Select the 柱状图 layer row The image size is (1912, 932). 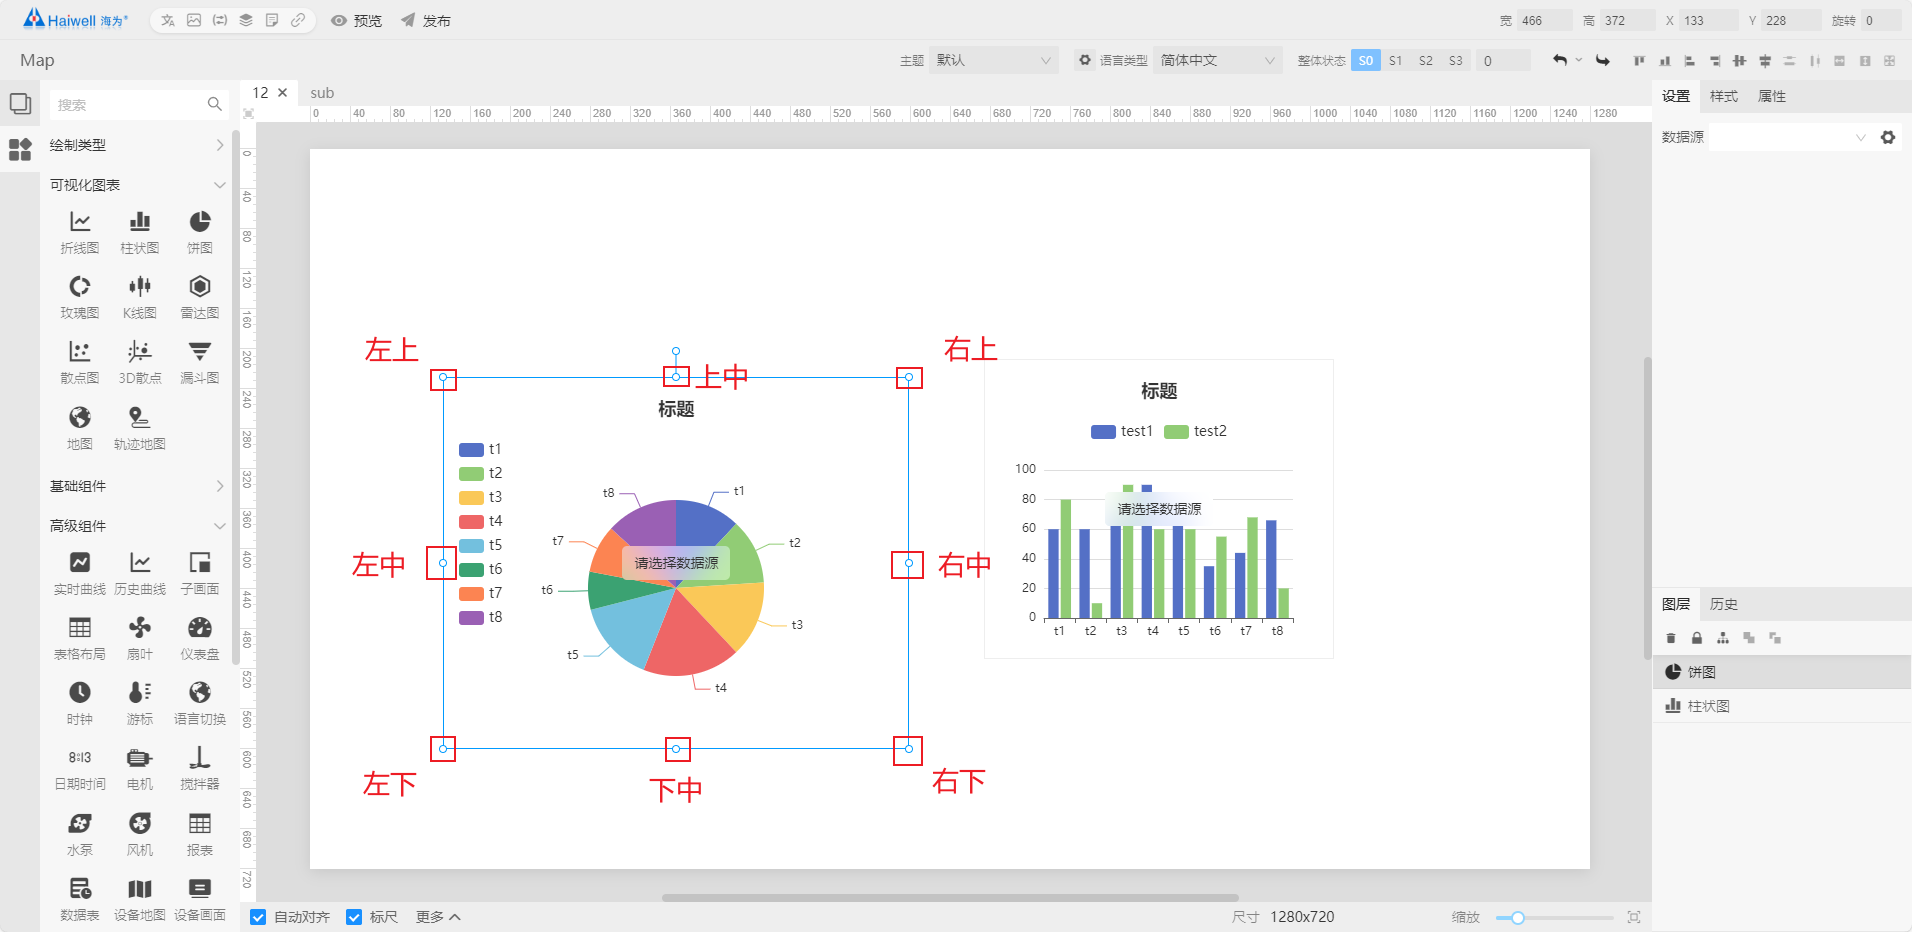(1782, 706)
